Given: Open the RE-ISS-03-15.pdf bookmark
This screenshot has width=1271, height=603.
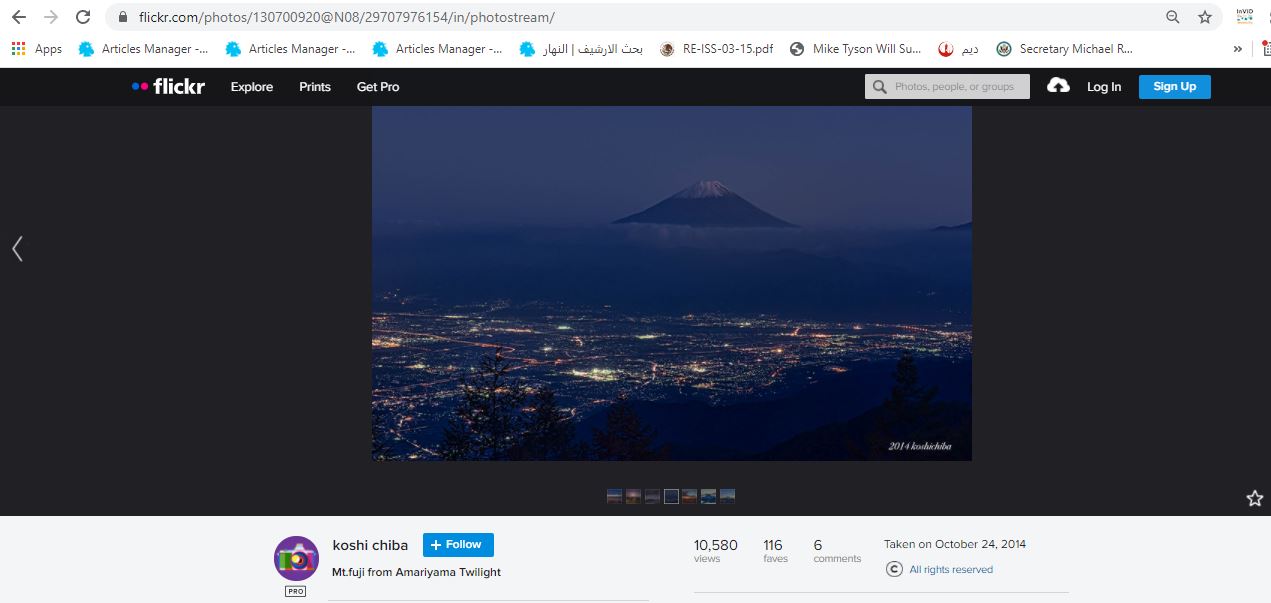Looking at the screenshot, I should pyautogui.click(x=716, y=49).
